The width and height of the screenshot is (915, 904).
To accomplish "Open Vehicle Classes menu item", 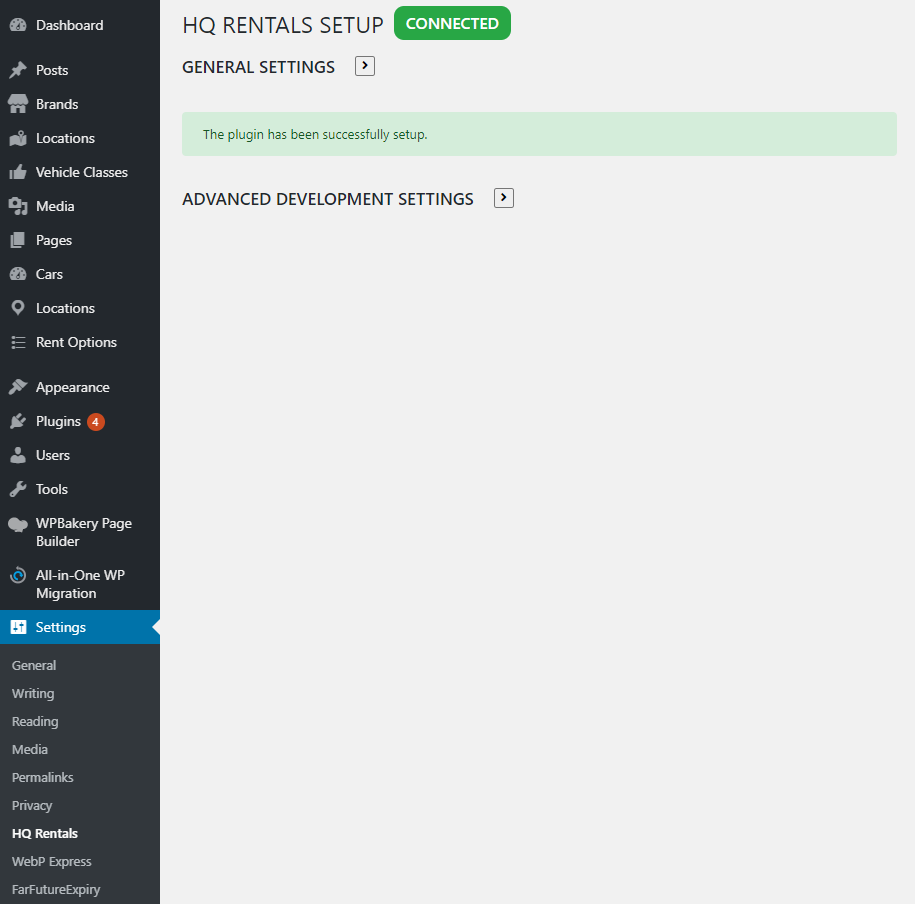I will tap(80, 172).
